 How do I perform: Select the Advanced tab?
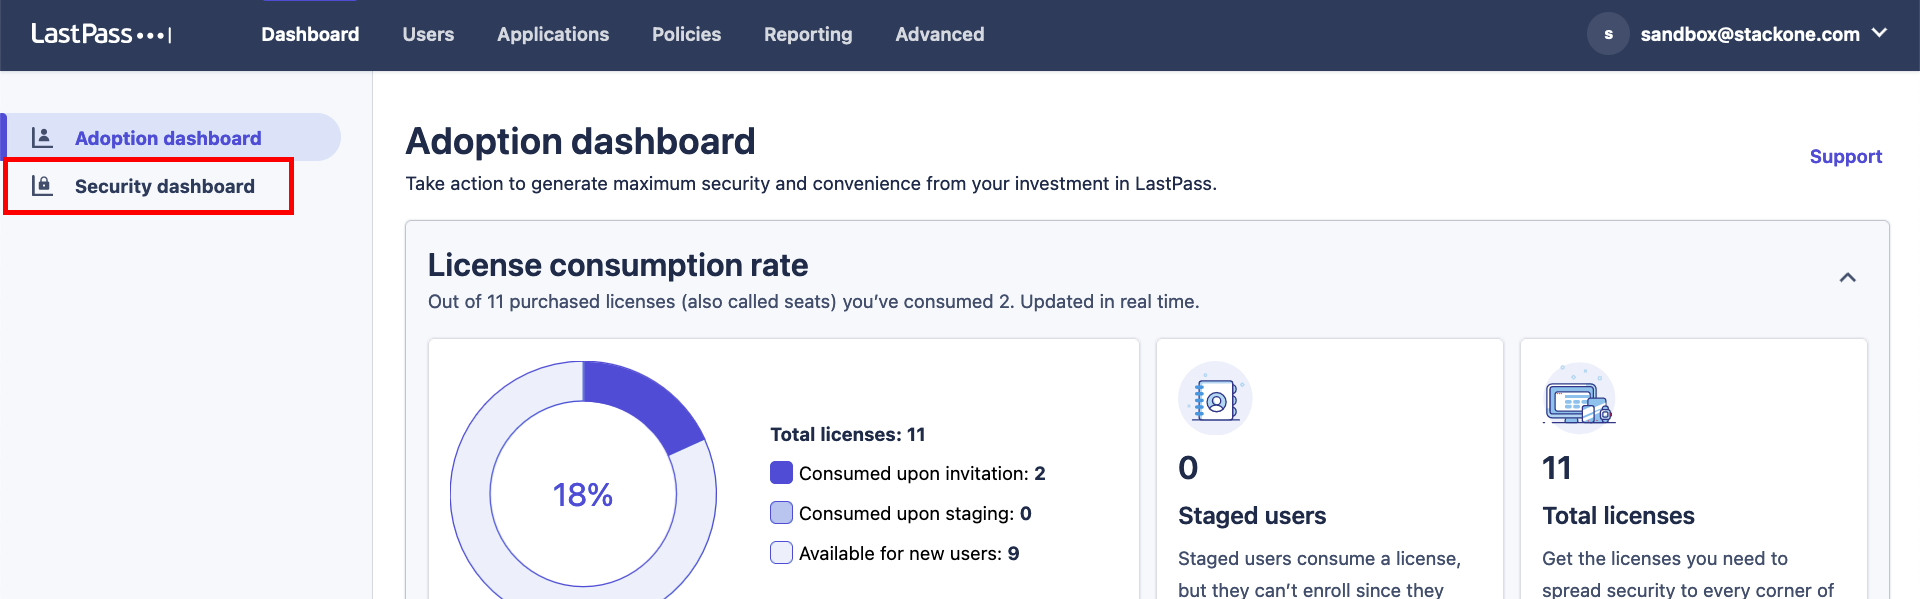tap(940, 34)
